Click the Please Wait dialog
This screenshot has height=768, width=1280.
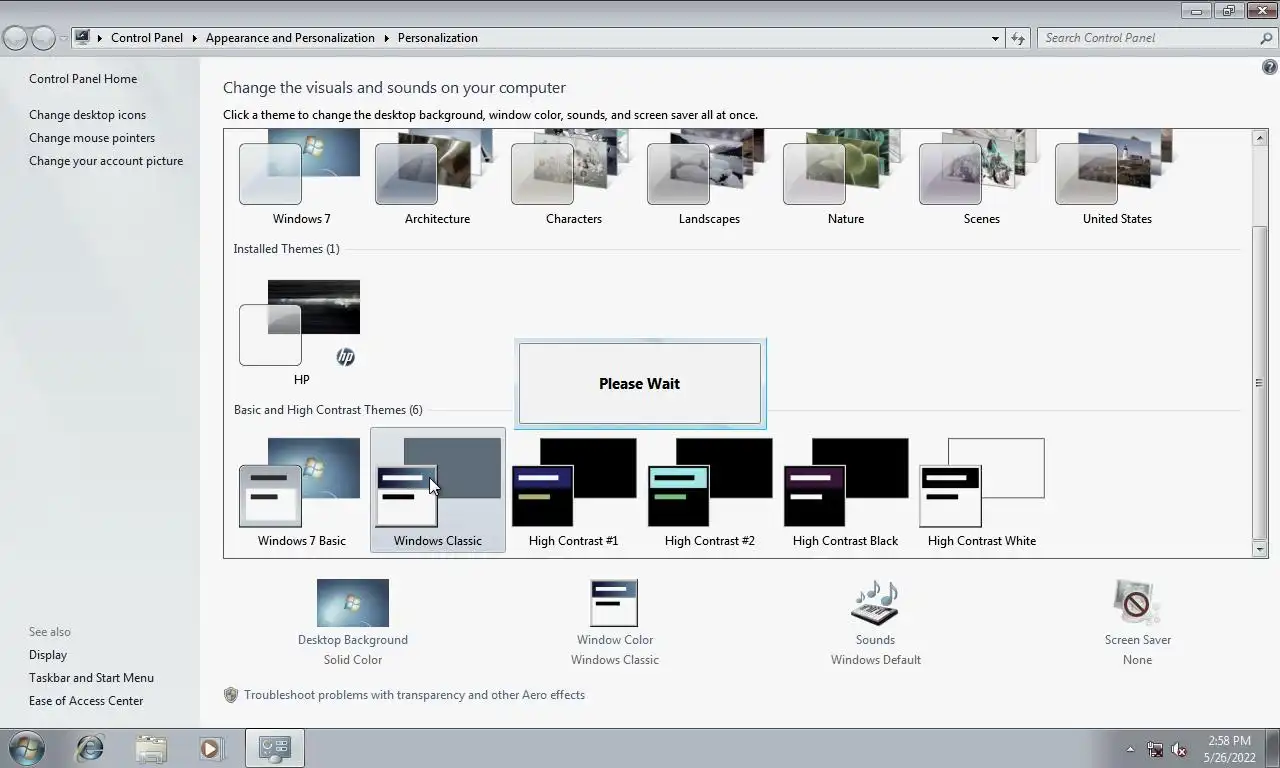640,384
